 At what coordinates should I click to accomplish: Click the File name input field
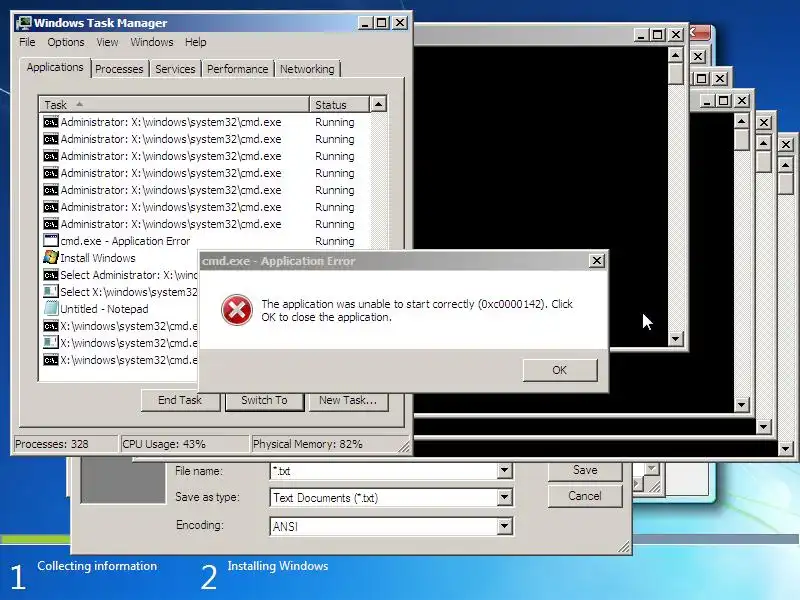(x=384, y=470)
